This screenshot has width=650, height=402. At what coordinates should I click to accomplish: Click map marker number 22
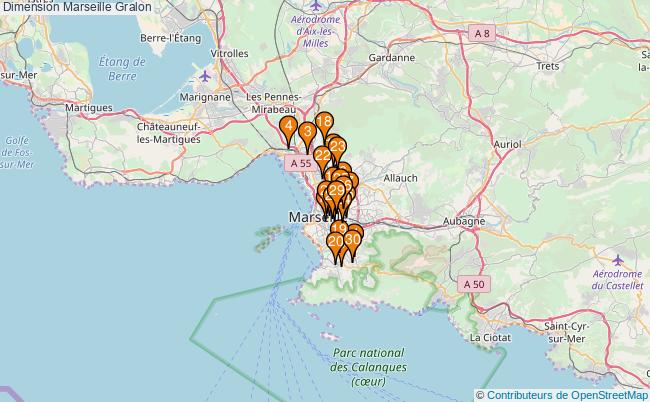322,156
